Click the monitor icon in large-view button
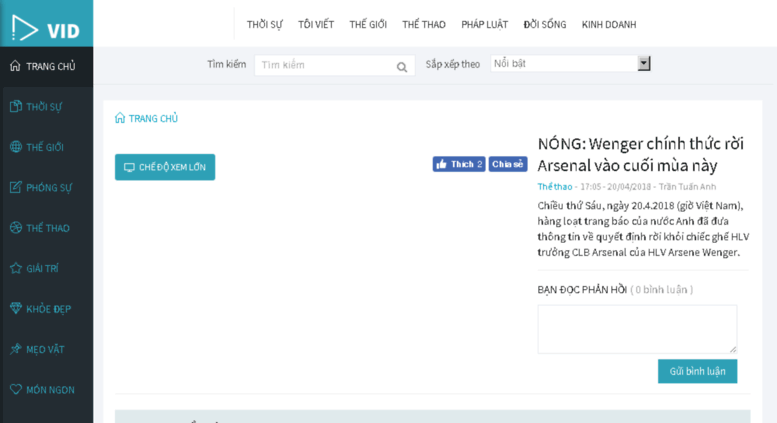The height and width of the screenshot is (423, 777). tap(129, 167)
